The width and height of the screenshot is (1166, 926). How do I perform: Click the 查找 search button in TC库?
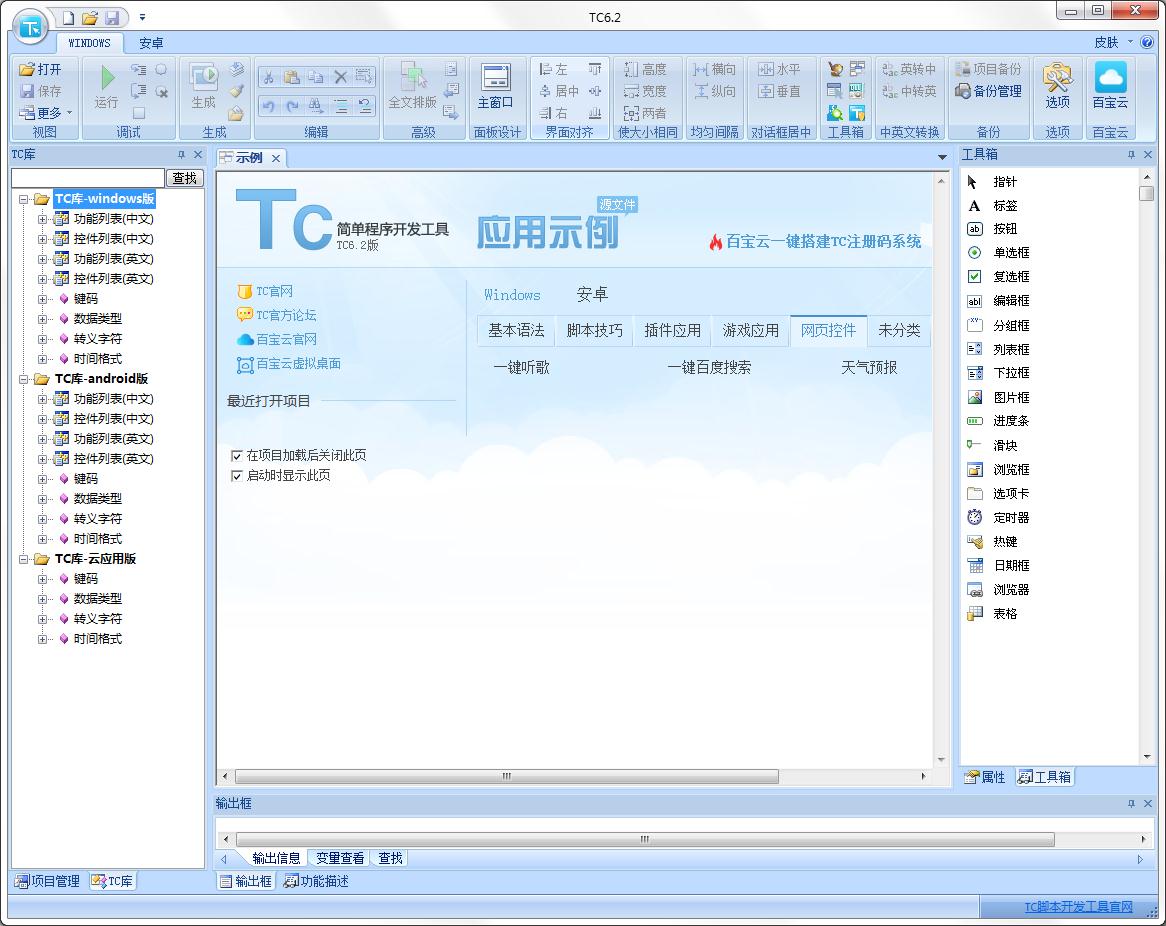pos(184,178)
